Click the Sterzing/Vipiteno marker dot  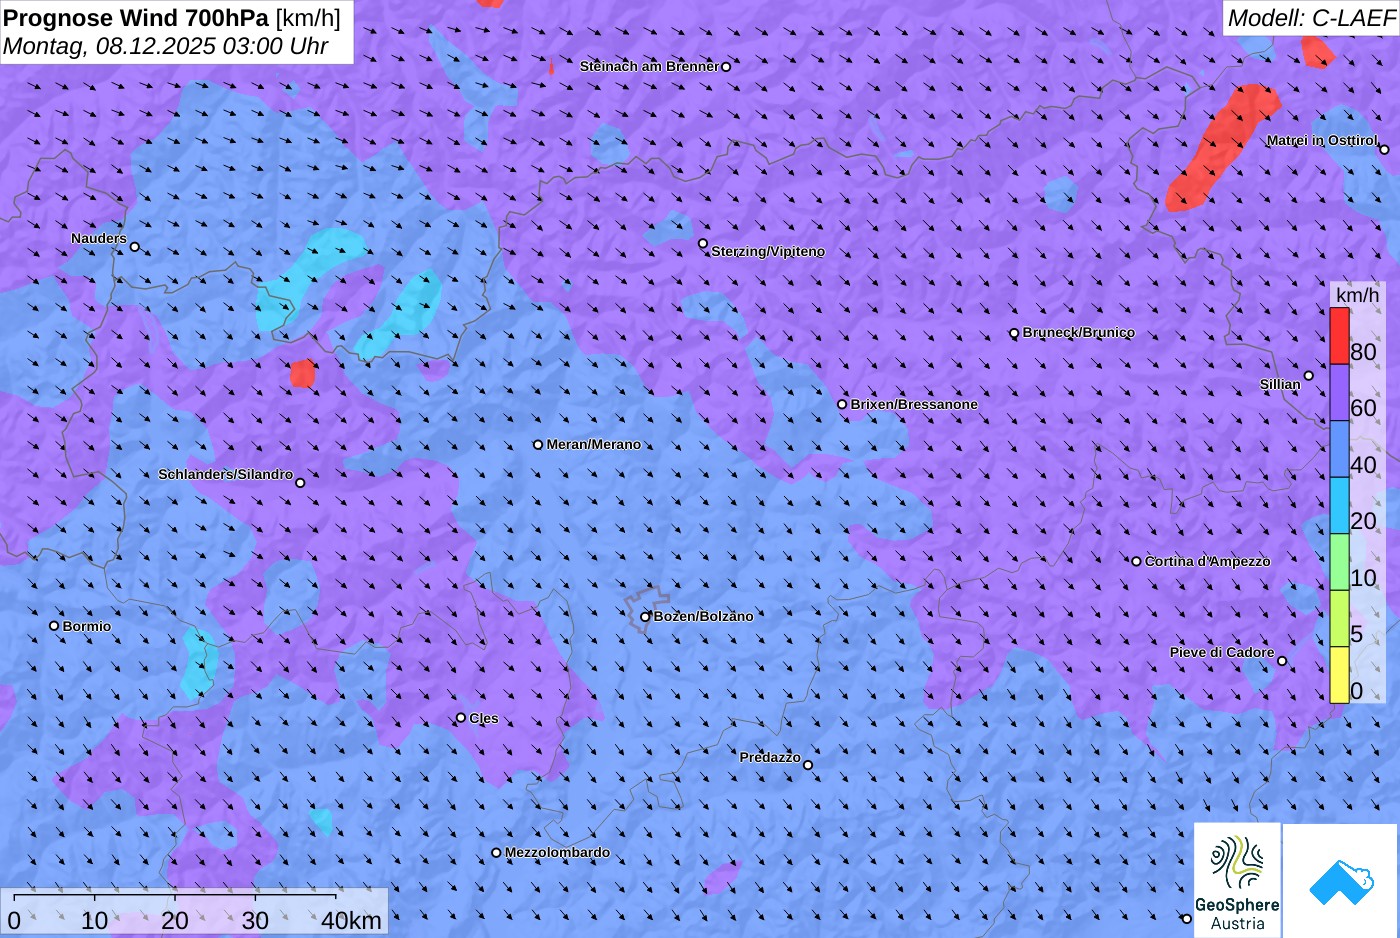point(703,243)
